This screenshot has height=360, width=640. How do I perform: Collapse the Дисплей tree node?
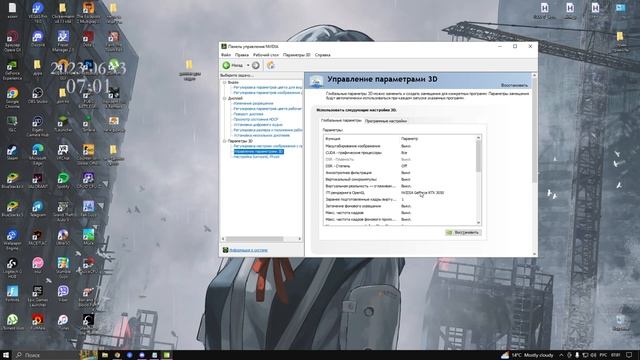[x=224, y=98]
